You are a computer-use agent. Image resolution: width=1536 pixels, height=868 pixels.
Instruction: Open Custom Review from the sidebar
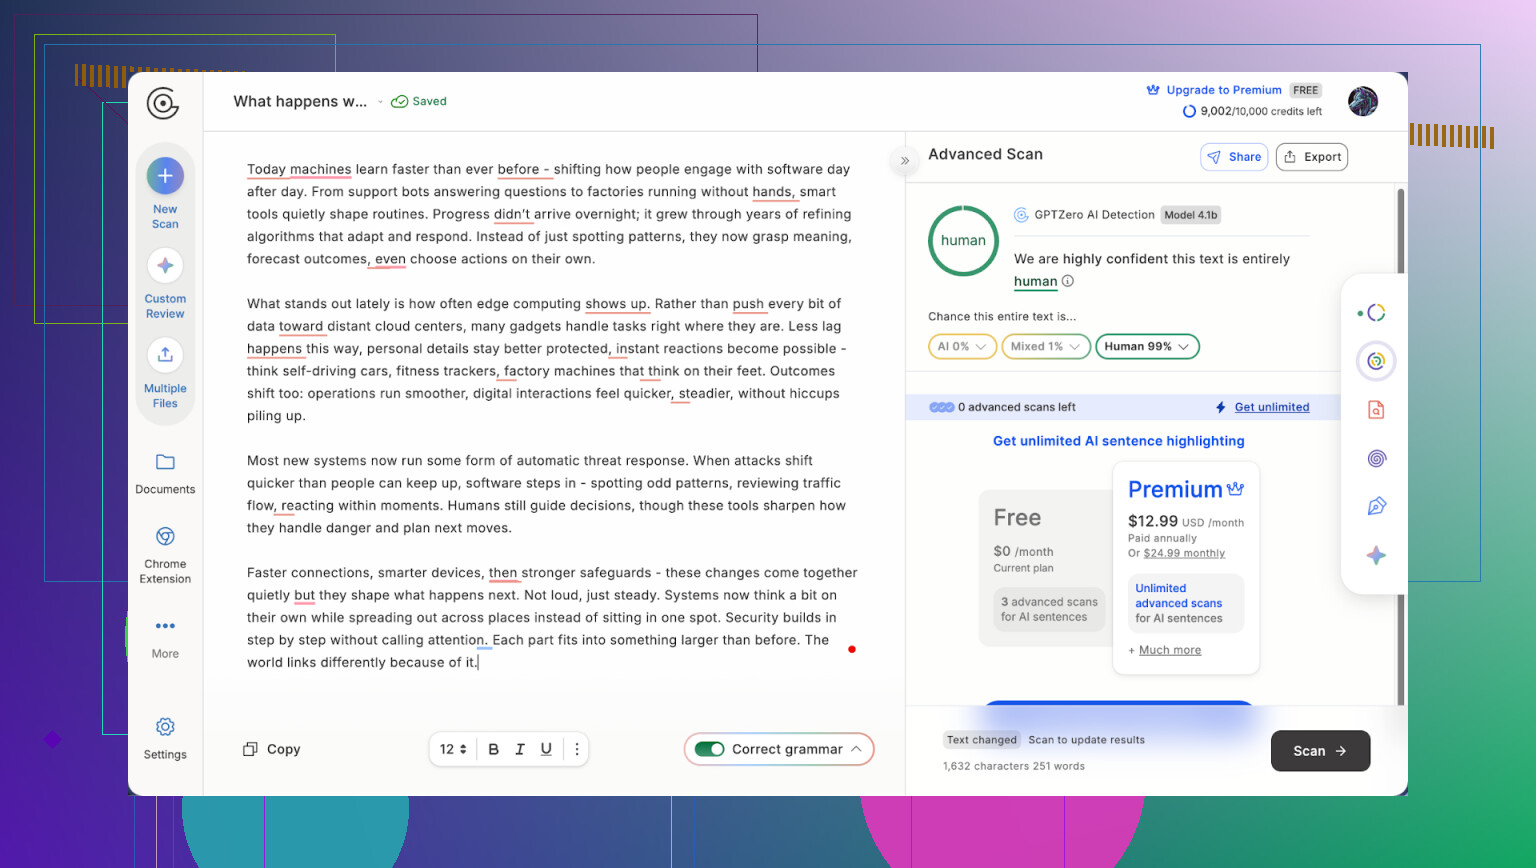[165, 266]
